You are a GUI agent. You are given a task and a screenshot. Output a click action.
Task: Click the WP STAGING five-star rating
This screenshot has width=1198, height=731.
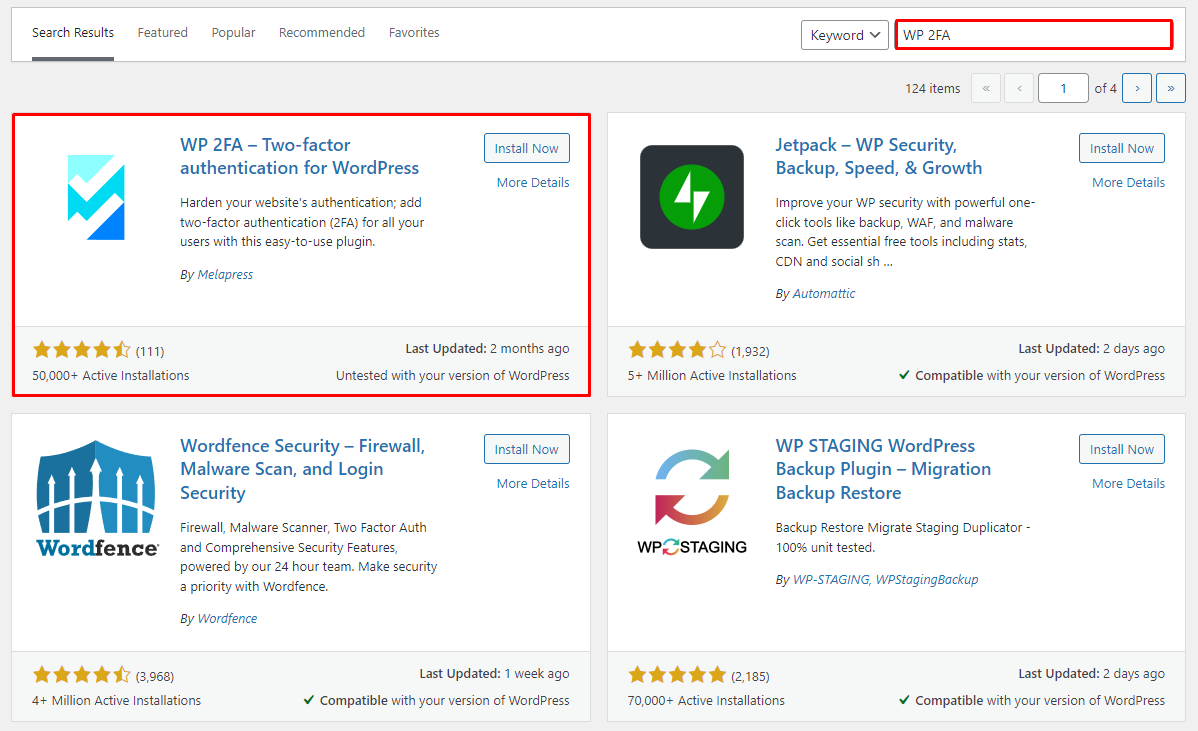(677, 675)
